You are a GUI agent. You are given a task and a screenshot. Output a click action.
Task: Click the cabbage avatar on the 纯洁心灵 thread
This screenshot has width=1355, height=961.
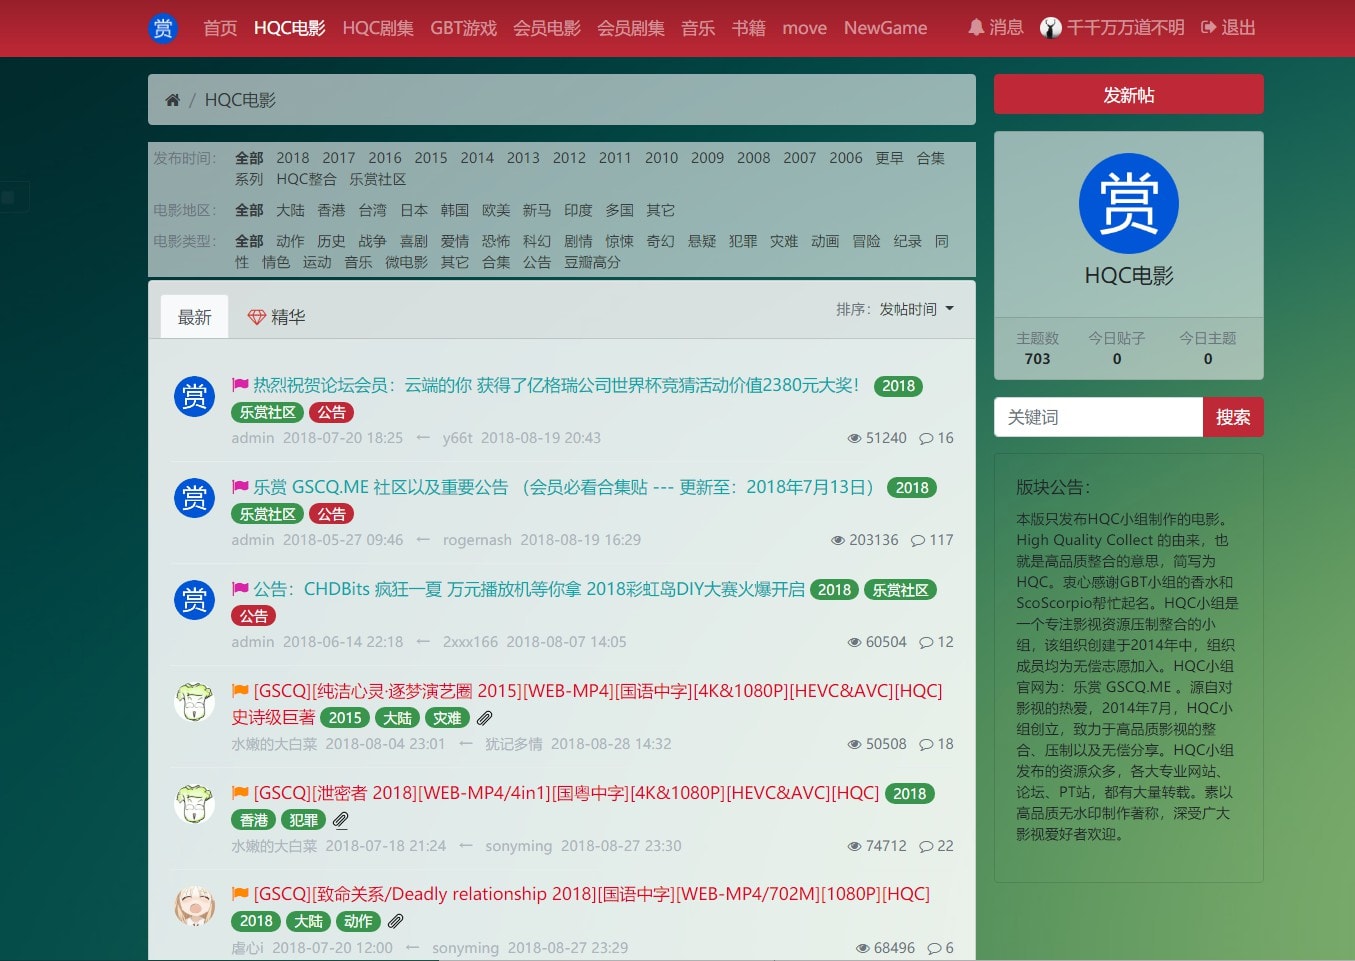(195, 702)
